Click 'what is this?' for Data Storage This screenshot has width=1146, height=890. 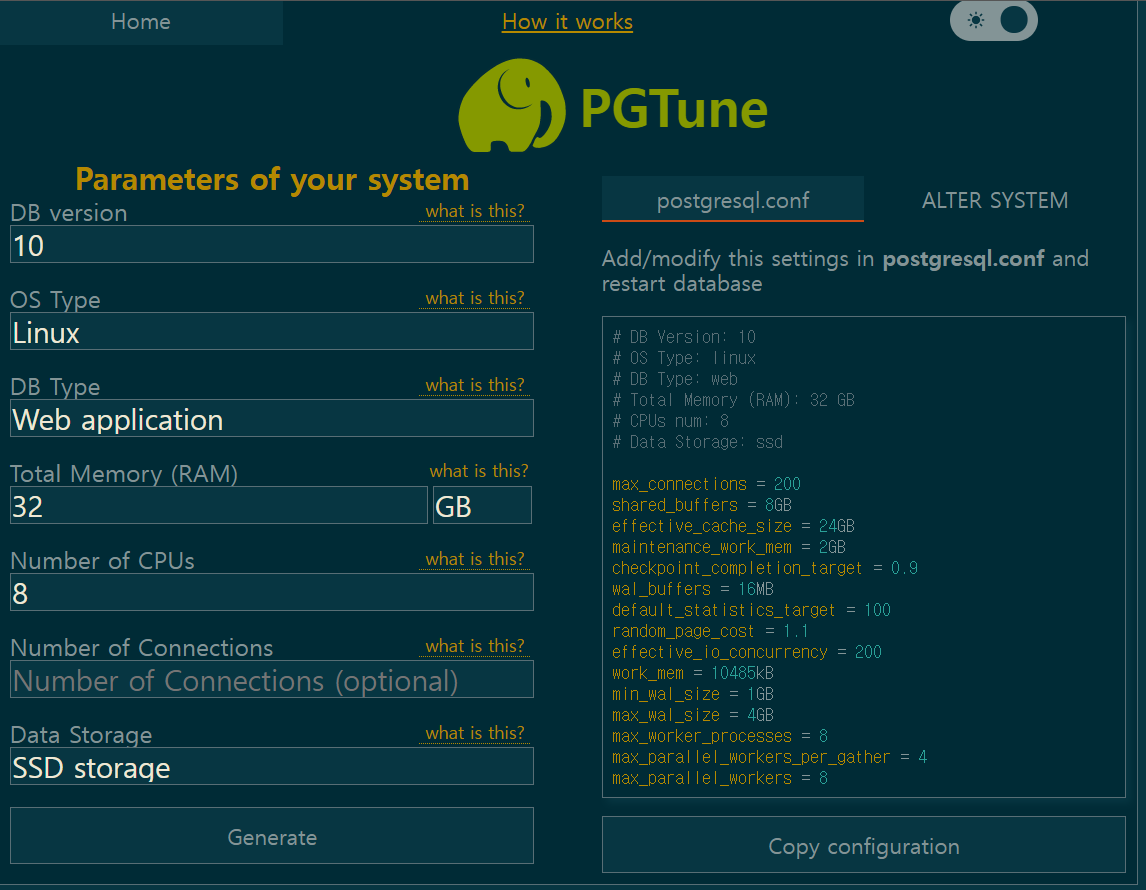coord(474,733)
